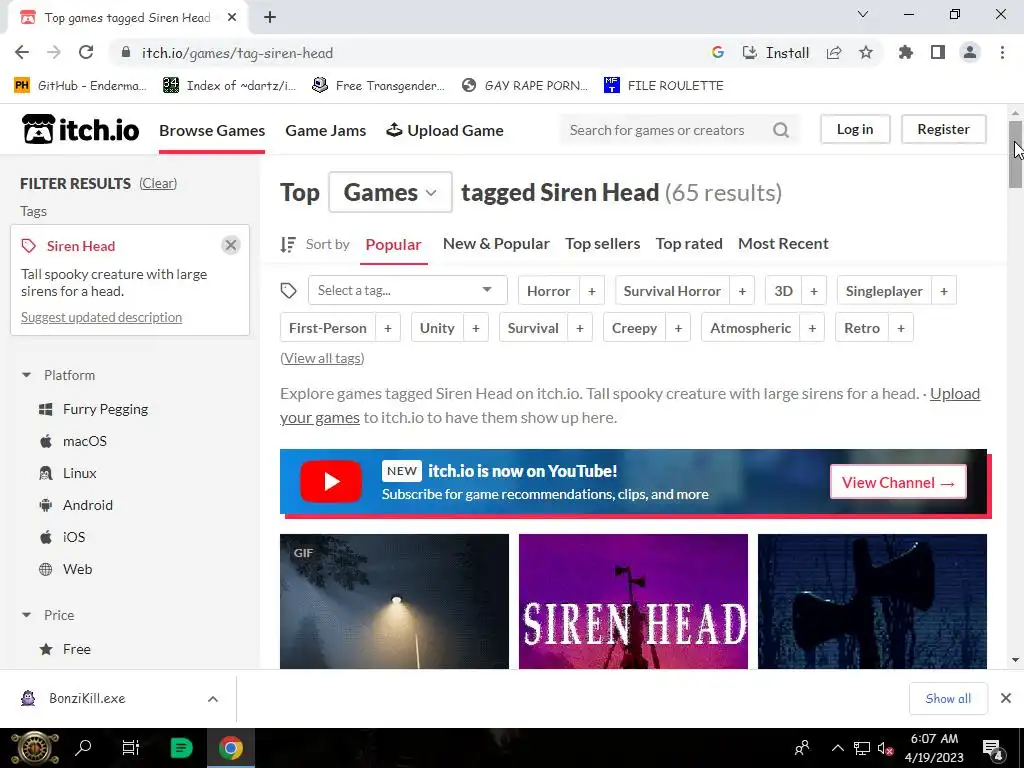The width and height of the screenshot is (1024, 768).
Task: Collapse the Platform filter section
Action: pyautogui.click(x=27, y=375)
